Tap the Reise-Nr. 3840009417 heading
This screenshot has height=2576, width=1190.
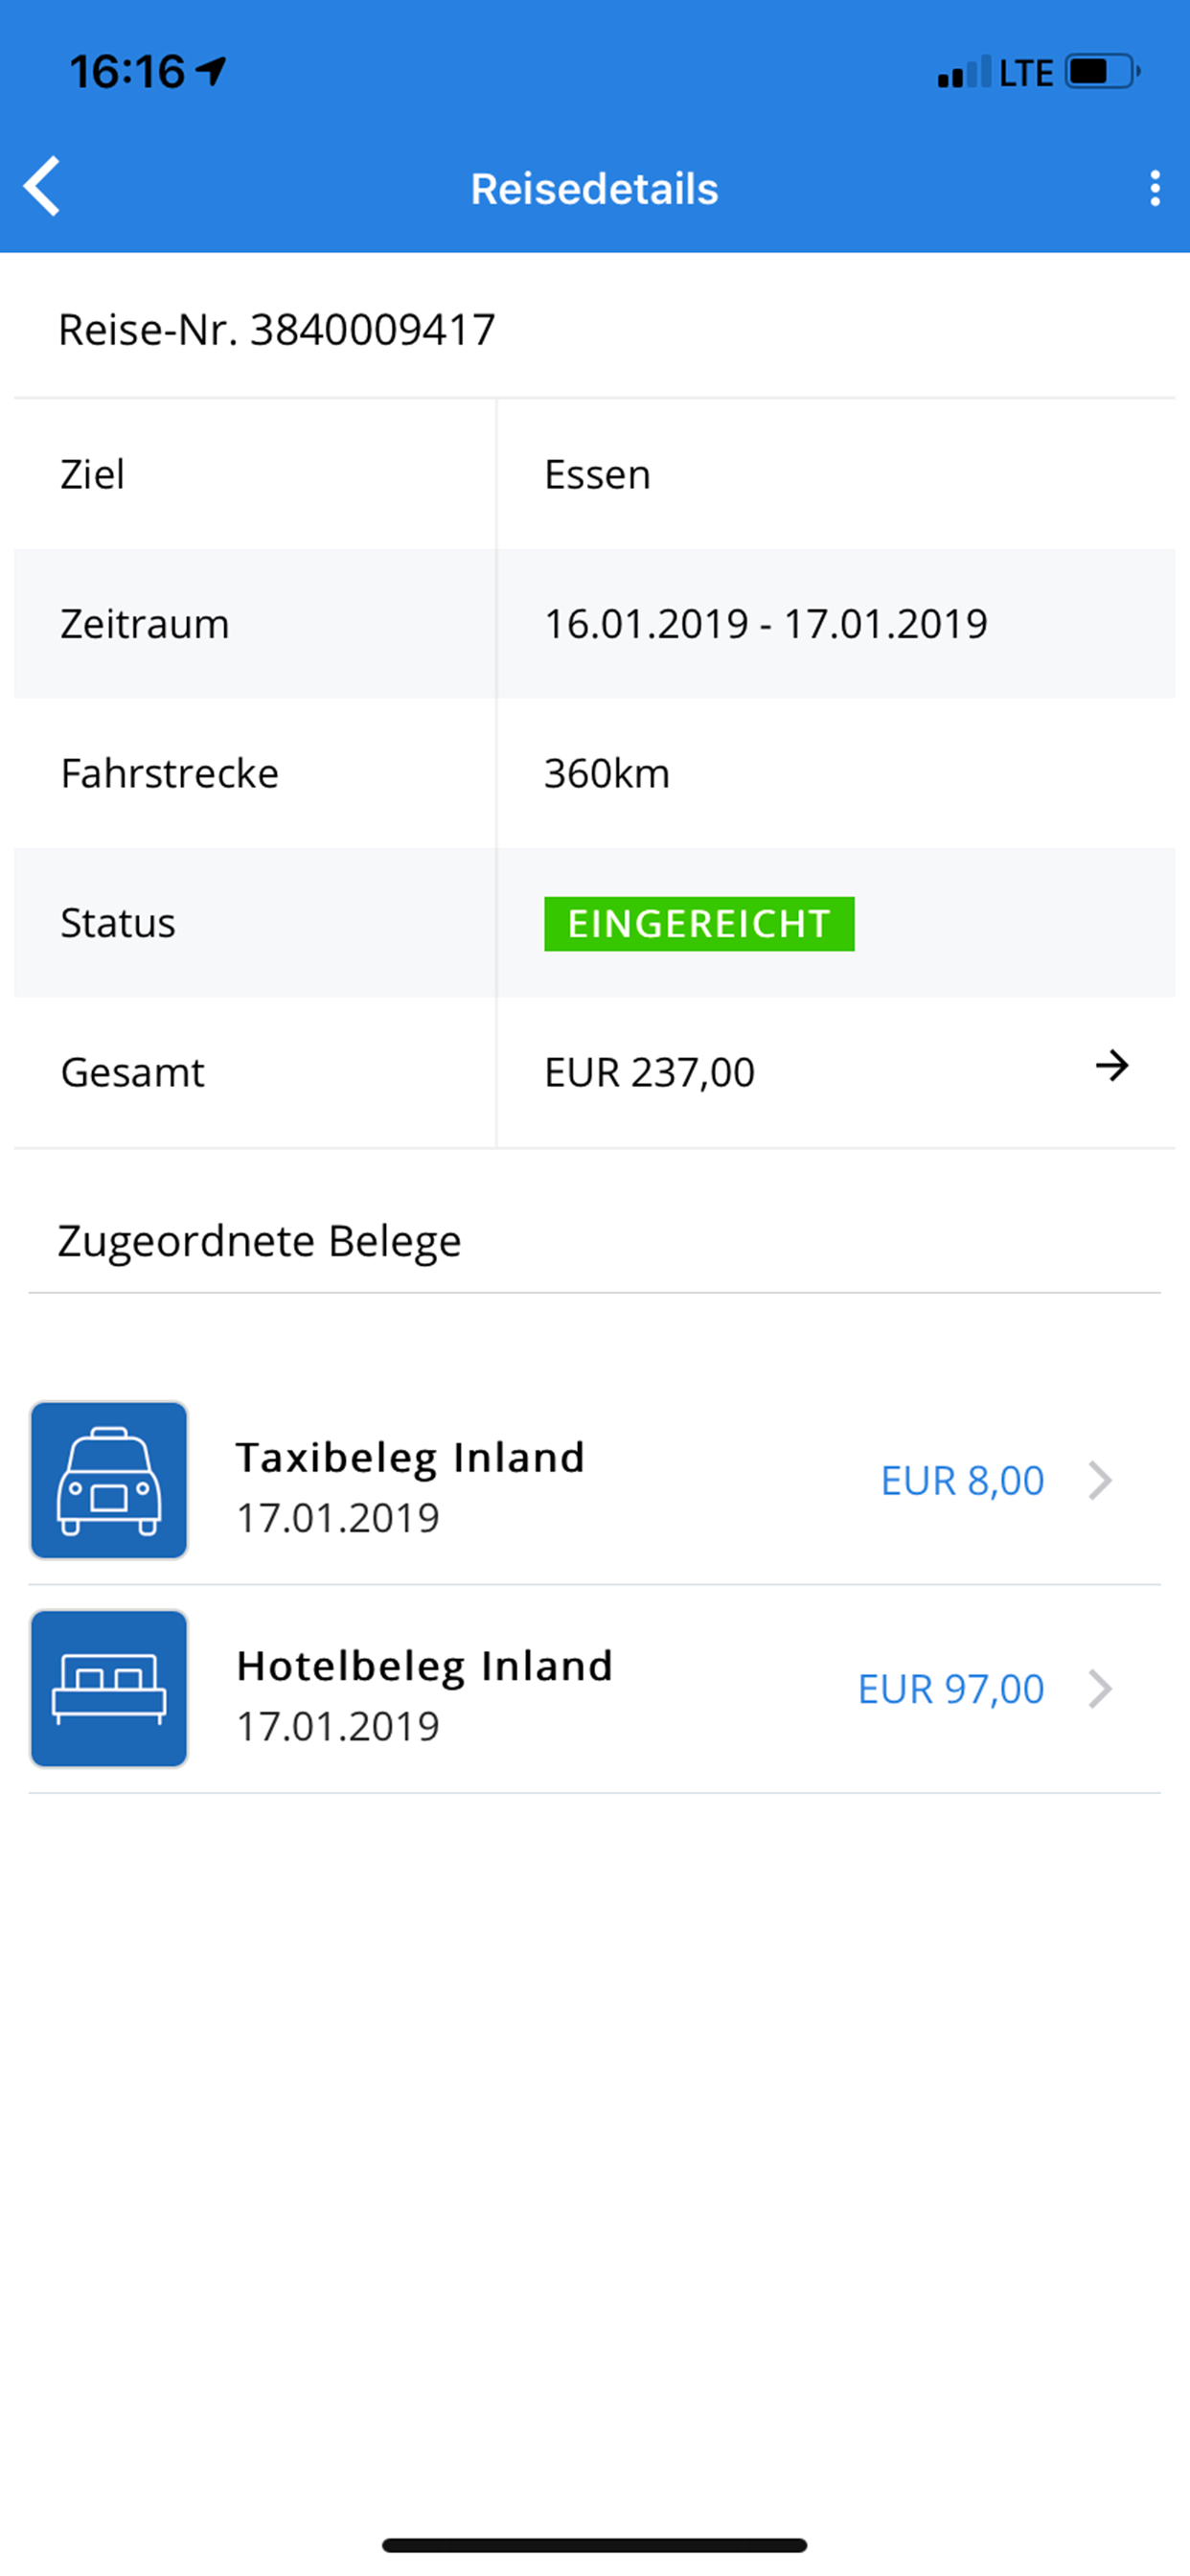pyautogui.click(x=277, y=330)
